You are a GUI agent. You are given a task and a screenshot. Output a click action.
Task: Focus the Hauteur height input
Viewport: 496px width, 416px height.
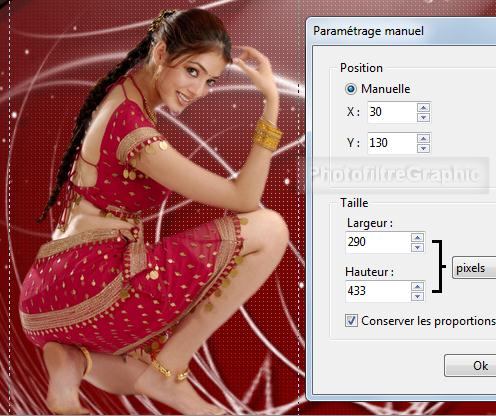378,291
